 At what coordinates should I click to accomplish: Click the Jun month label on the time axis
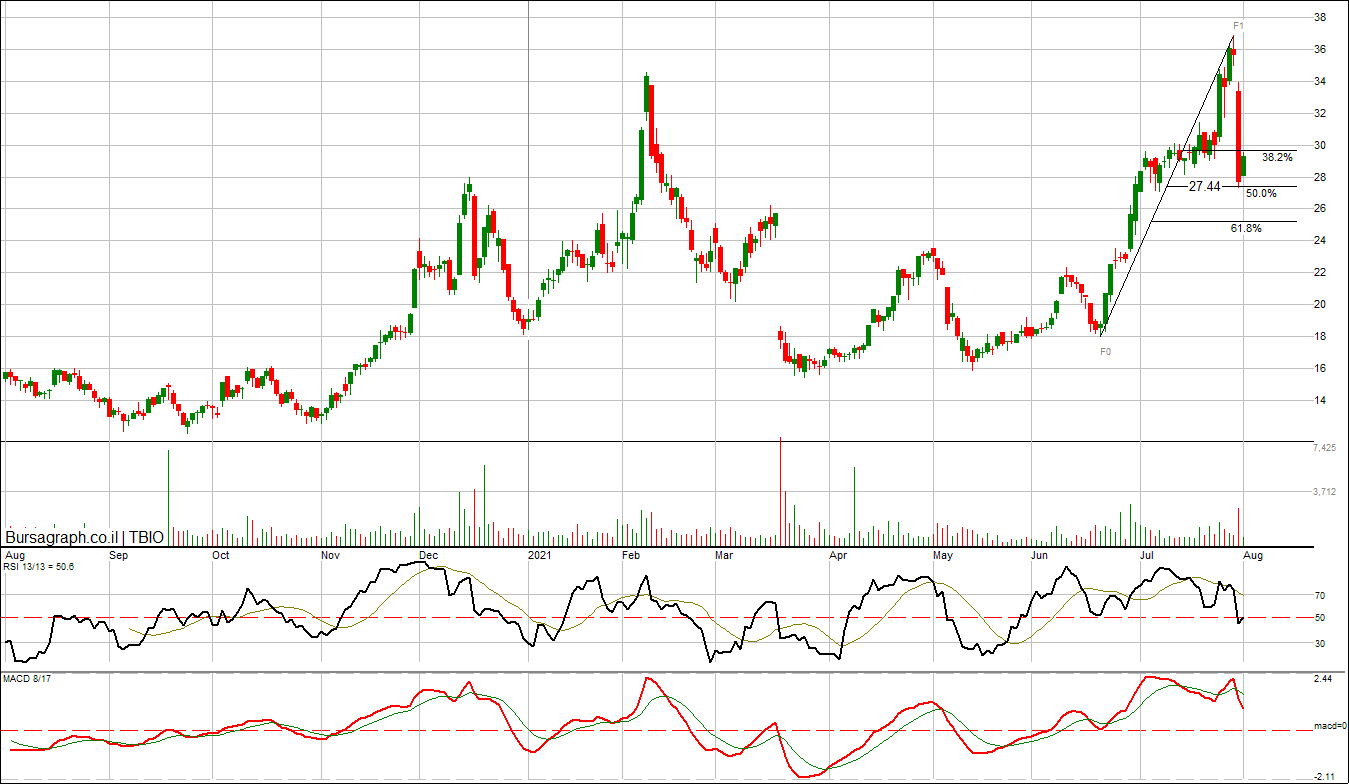pyautogui.click(x=1040, y=554)
